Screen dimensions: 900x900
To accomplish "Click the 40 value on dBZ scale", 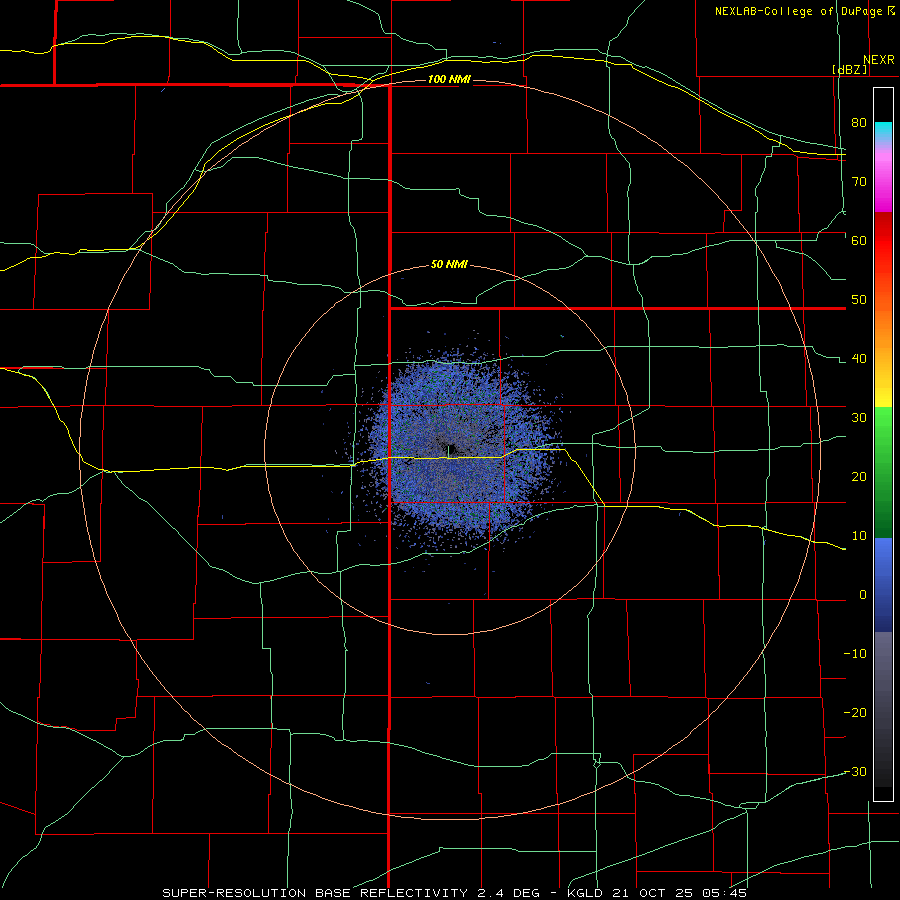I will (859, 359).
